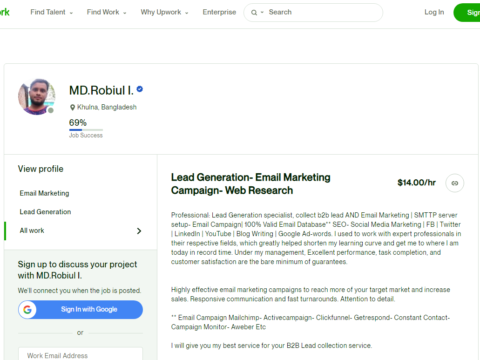
Task: Click the Upwork logo
Action: click(4, 12)
